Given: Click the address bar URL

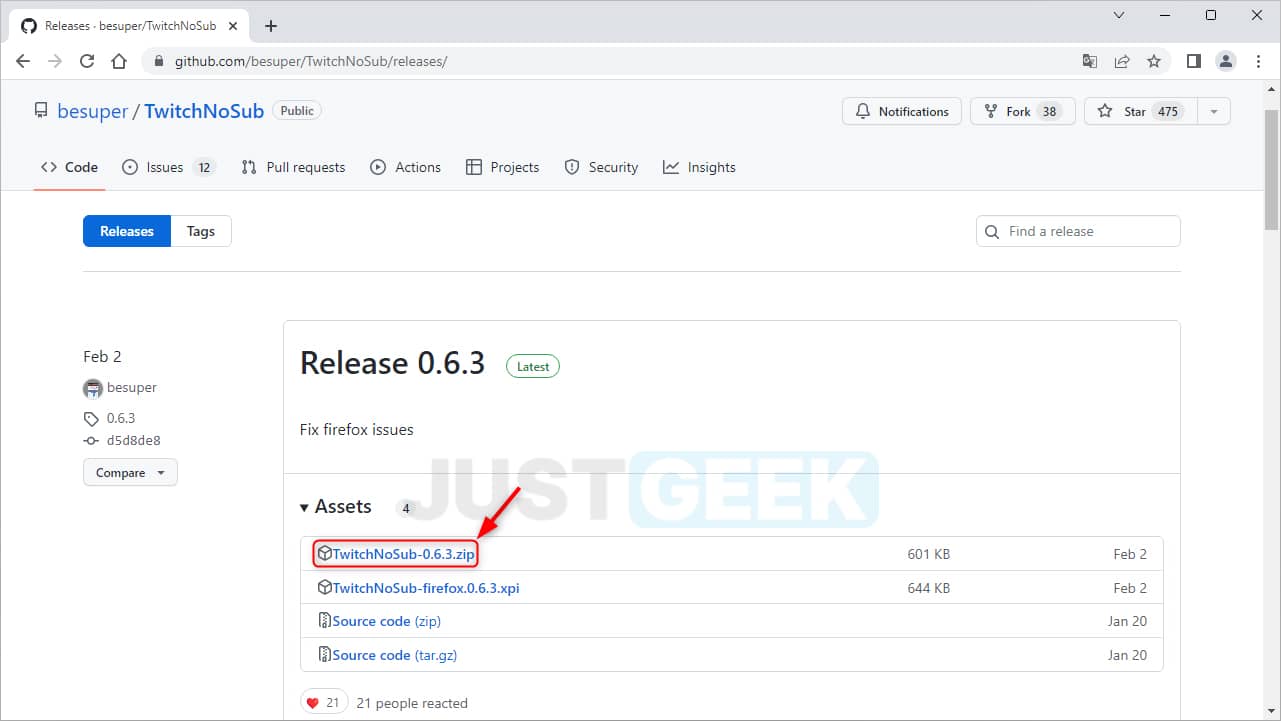Looking at the screenshot, I should coord(311,61).
